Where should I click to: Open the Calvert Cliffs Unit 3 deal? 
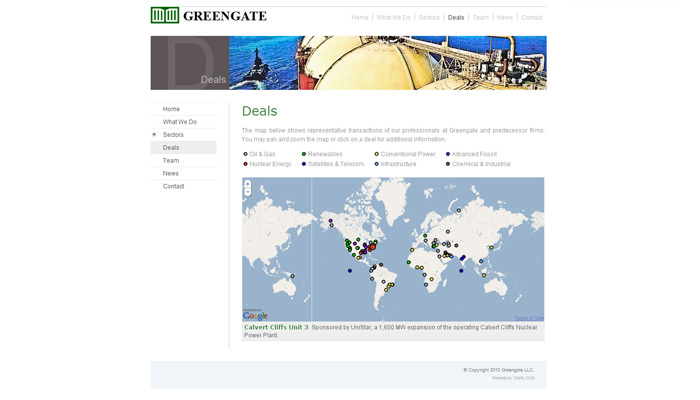[x=276, y=327]
